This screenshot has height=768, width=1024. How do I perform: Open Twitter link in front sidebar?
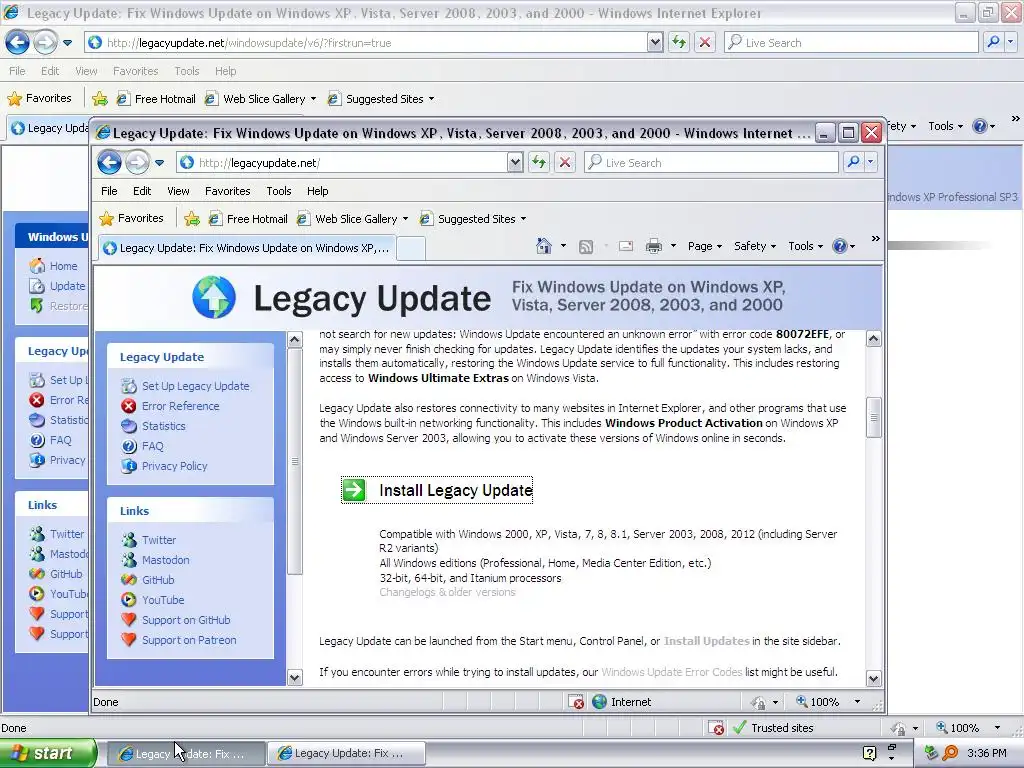click(x=159, y=540)
